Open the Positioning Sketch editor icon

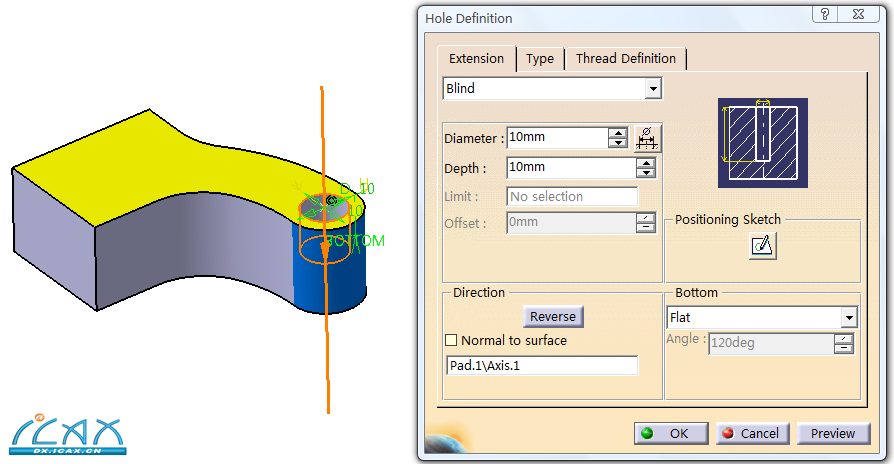click(762, 246)
